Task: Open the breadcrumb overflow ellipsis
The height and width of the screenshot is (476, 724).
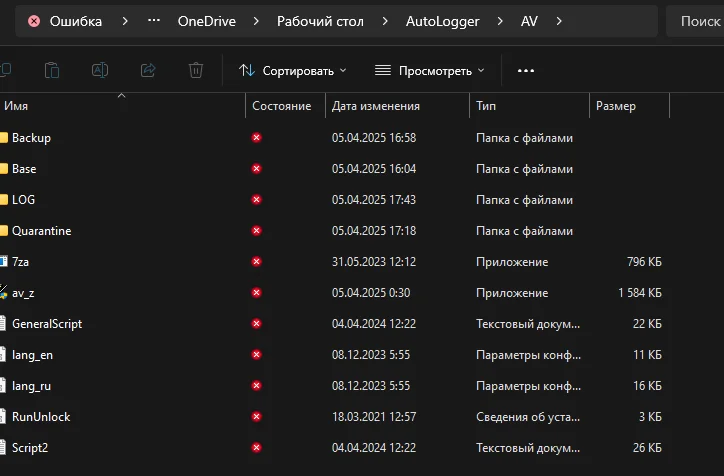Action: click(x=154, y=21)
